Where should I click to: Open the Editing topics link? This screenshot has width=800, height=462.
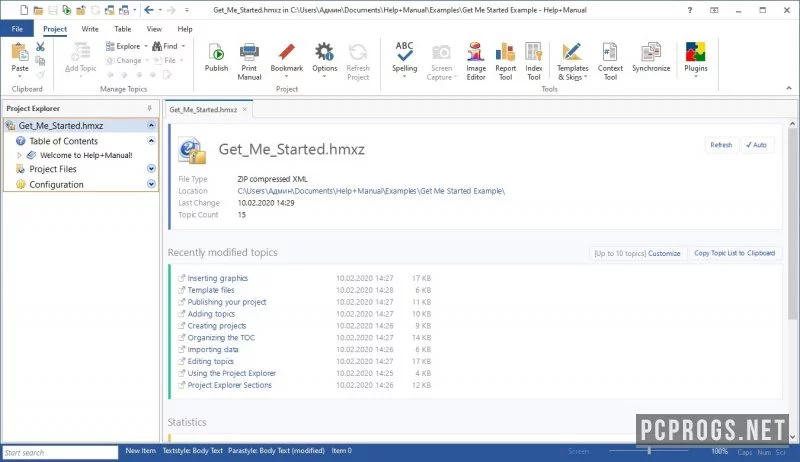coord(210,361)
